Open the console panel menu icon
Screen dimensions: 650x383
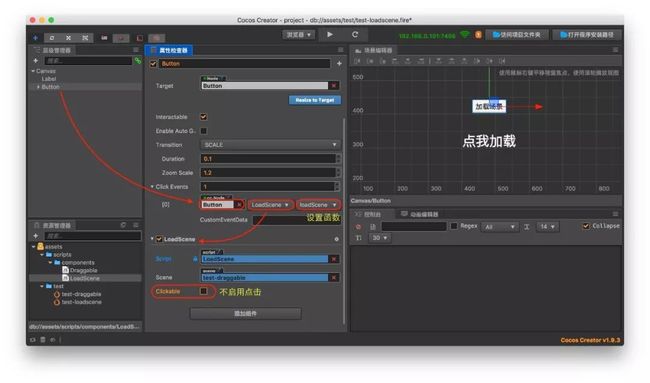pyautogui.click(x=616, y=214)
